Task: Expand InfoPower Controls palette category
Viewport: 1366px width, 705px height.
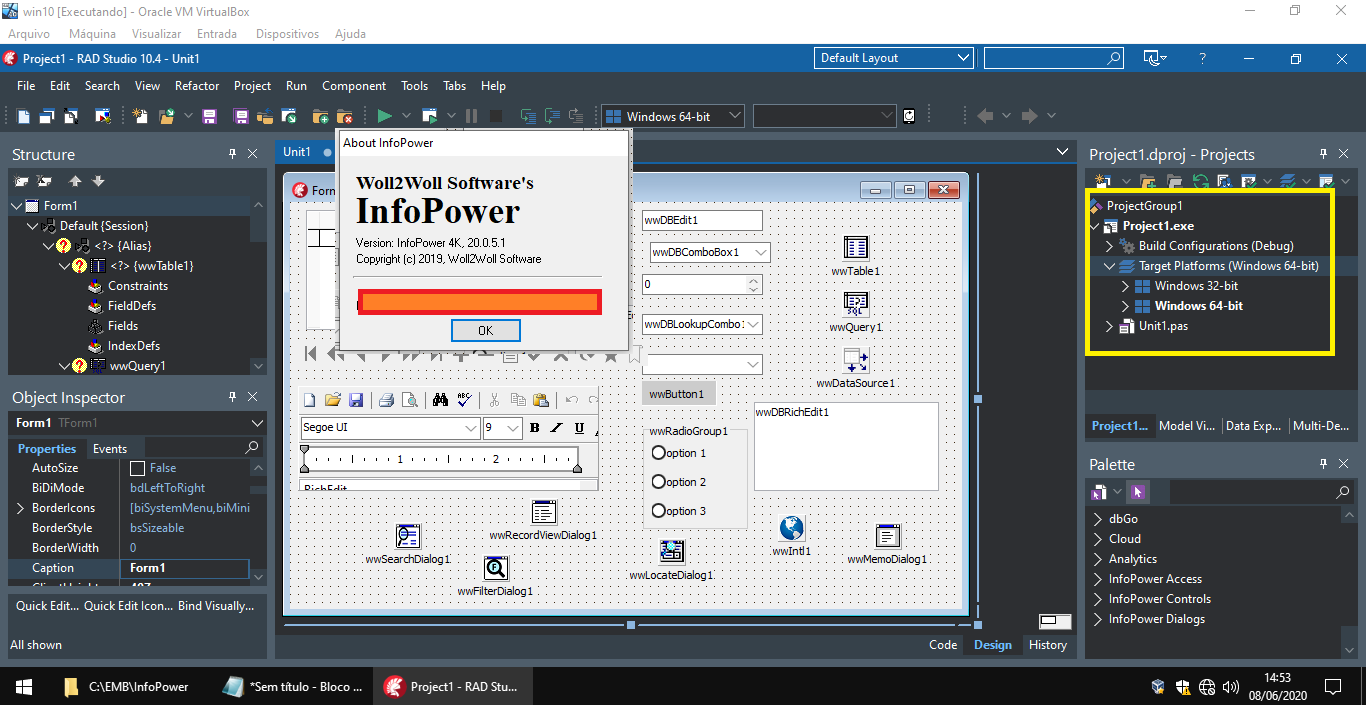Action: (1096, 599)
